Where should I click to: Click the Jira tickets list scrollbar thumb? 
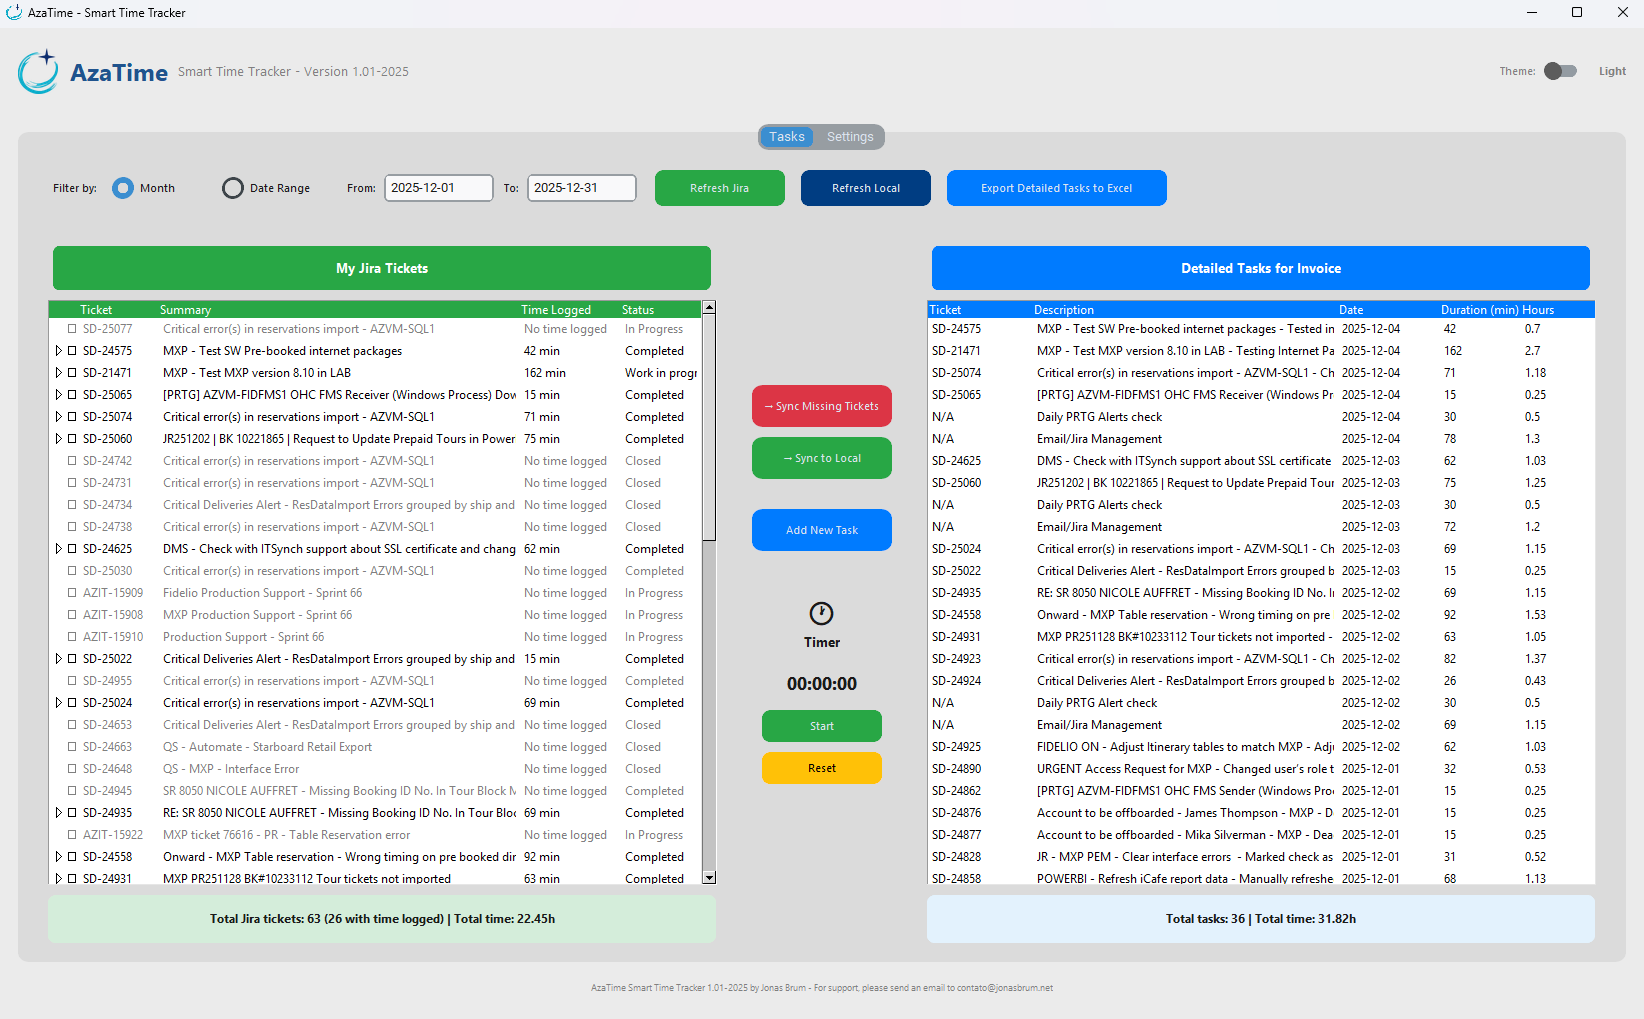[709, 427]
